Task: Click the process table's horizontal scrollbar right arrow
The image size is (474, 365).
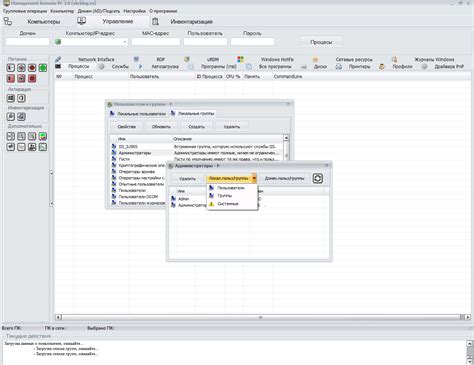Action: [x=468, y=317]
